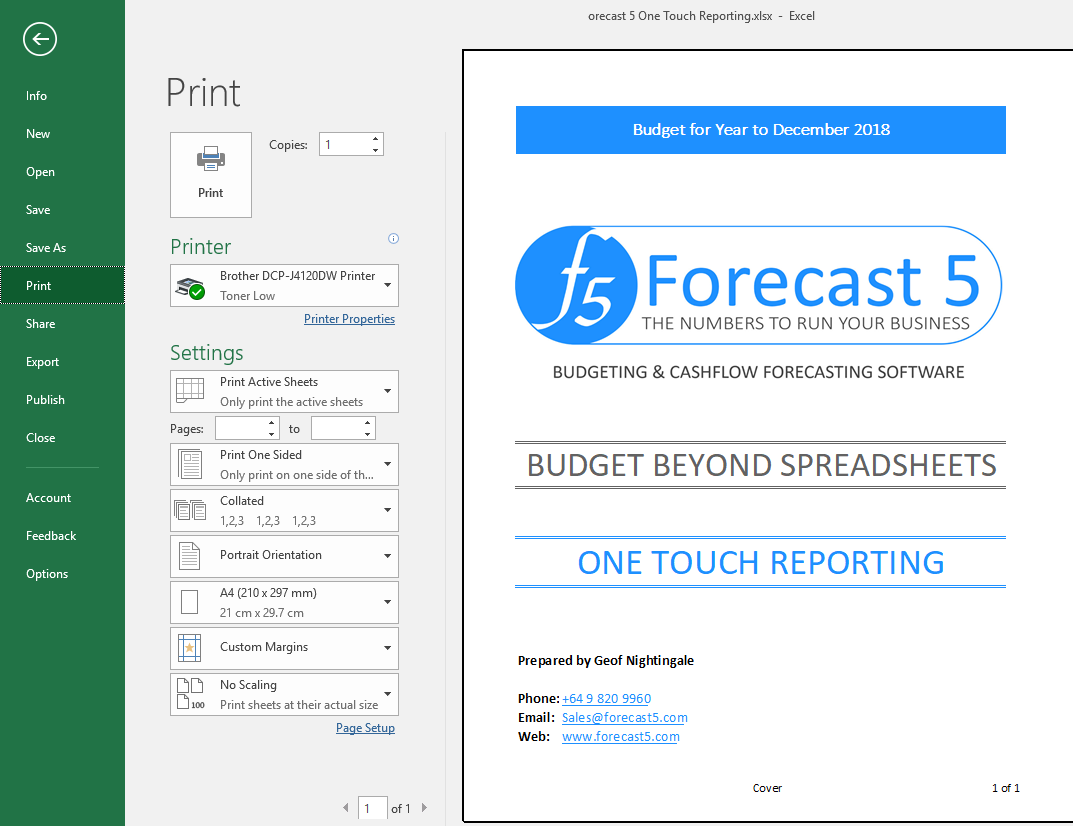Expand the Print One Sided dropdown
This screenshot has width=1073, height=826.
[284, 465]
